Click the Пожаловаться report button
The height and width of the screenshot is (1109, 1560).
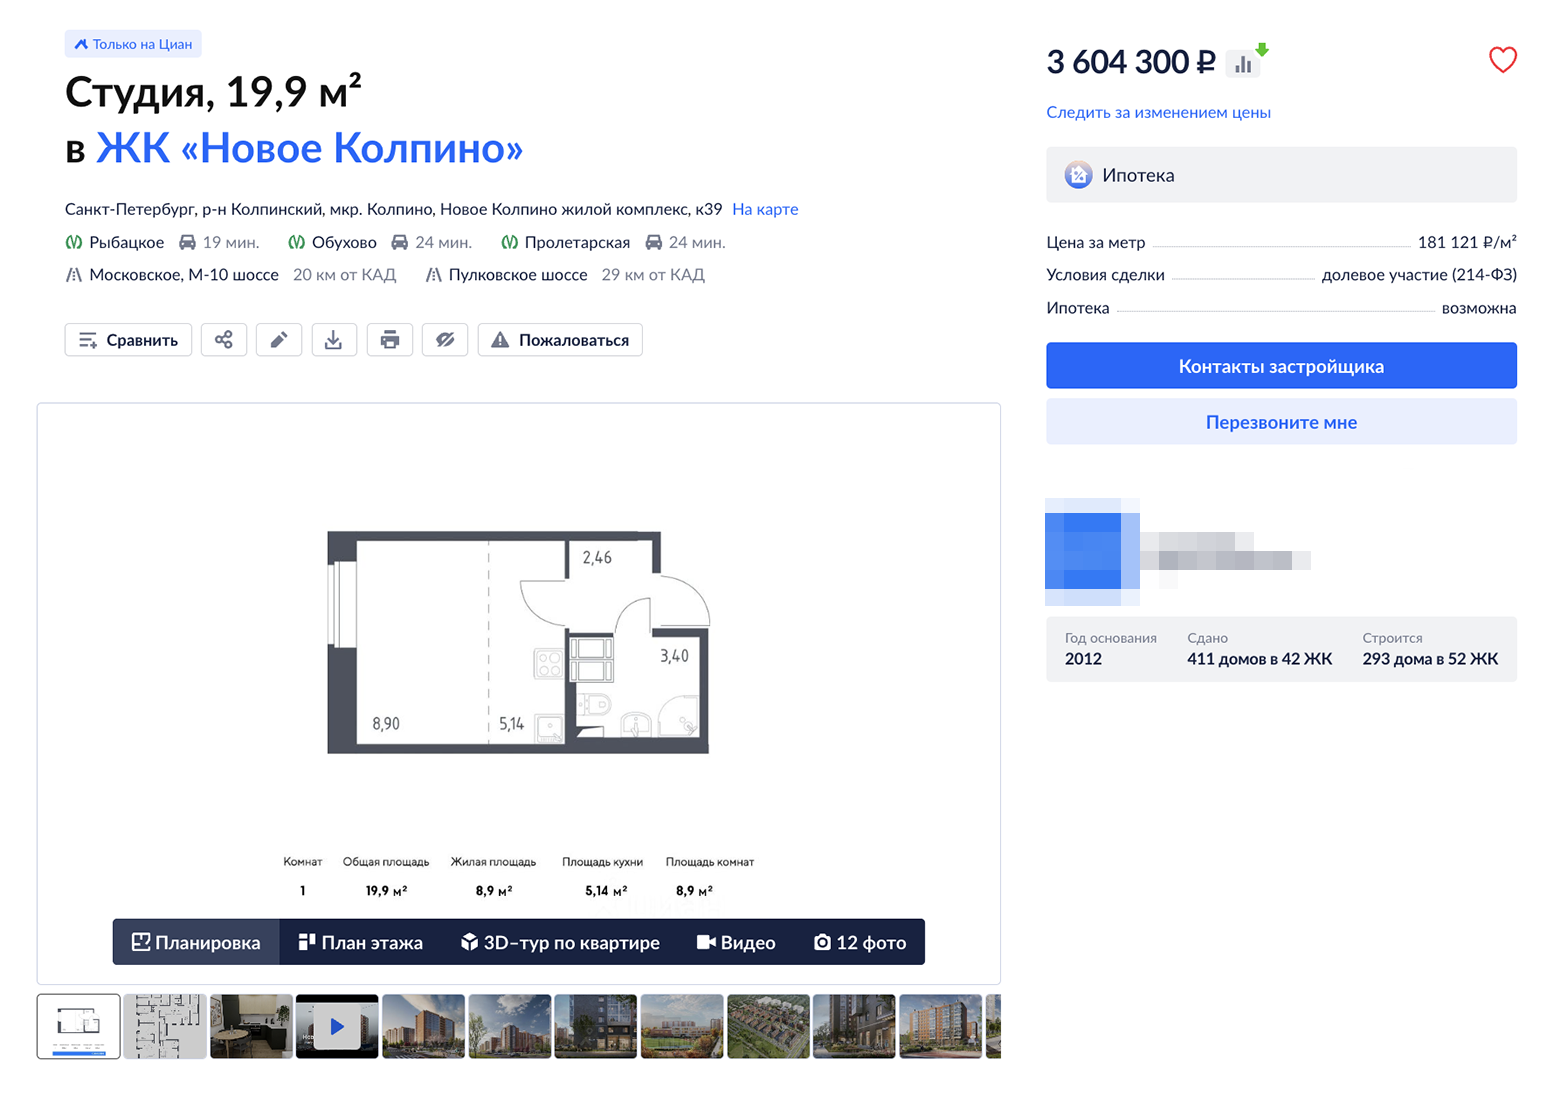coord(560,340)
